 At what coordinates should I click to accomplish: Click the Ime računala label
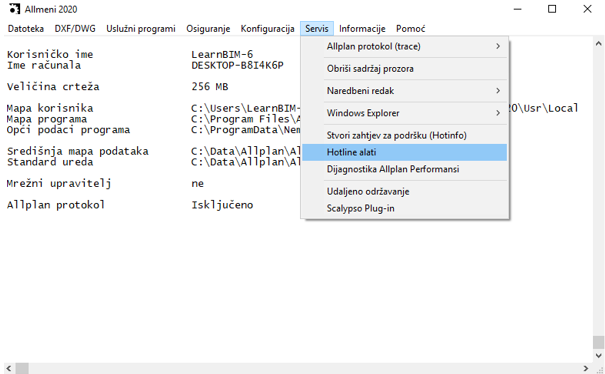coord(44,65)
